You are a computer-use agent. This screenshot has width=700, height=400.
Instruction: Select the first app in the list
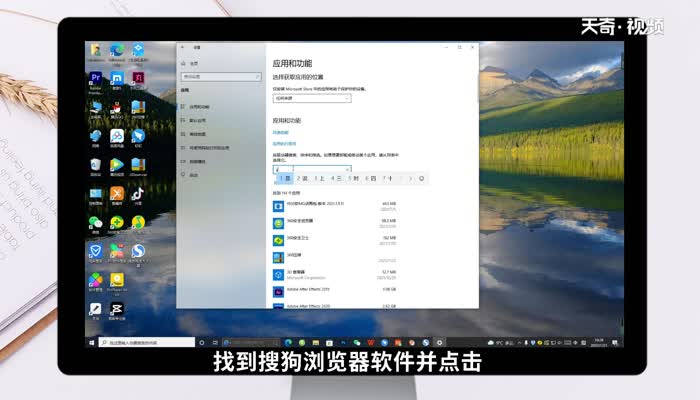click(335, 206)
